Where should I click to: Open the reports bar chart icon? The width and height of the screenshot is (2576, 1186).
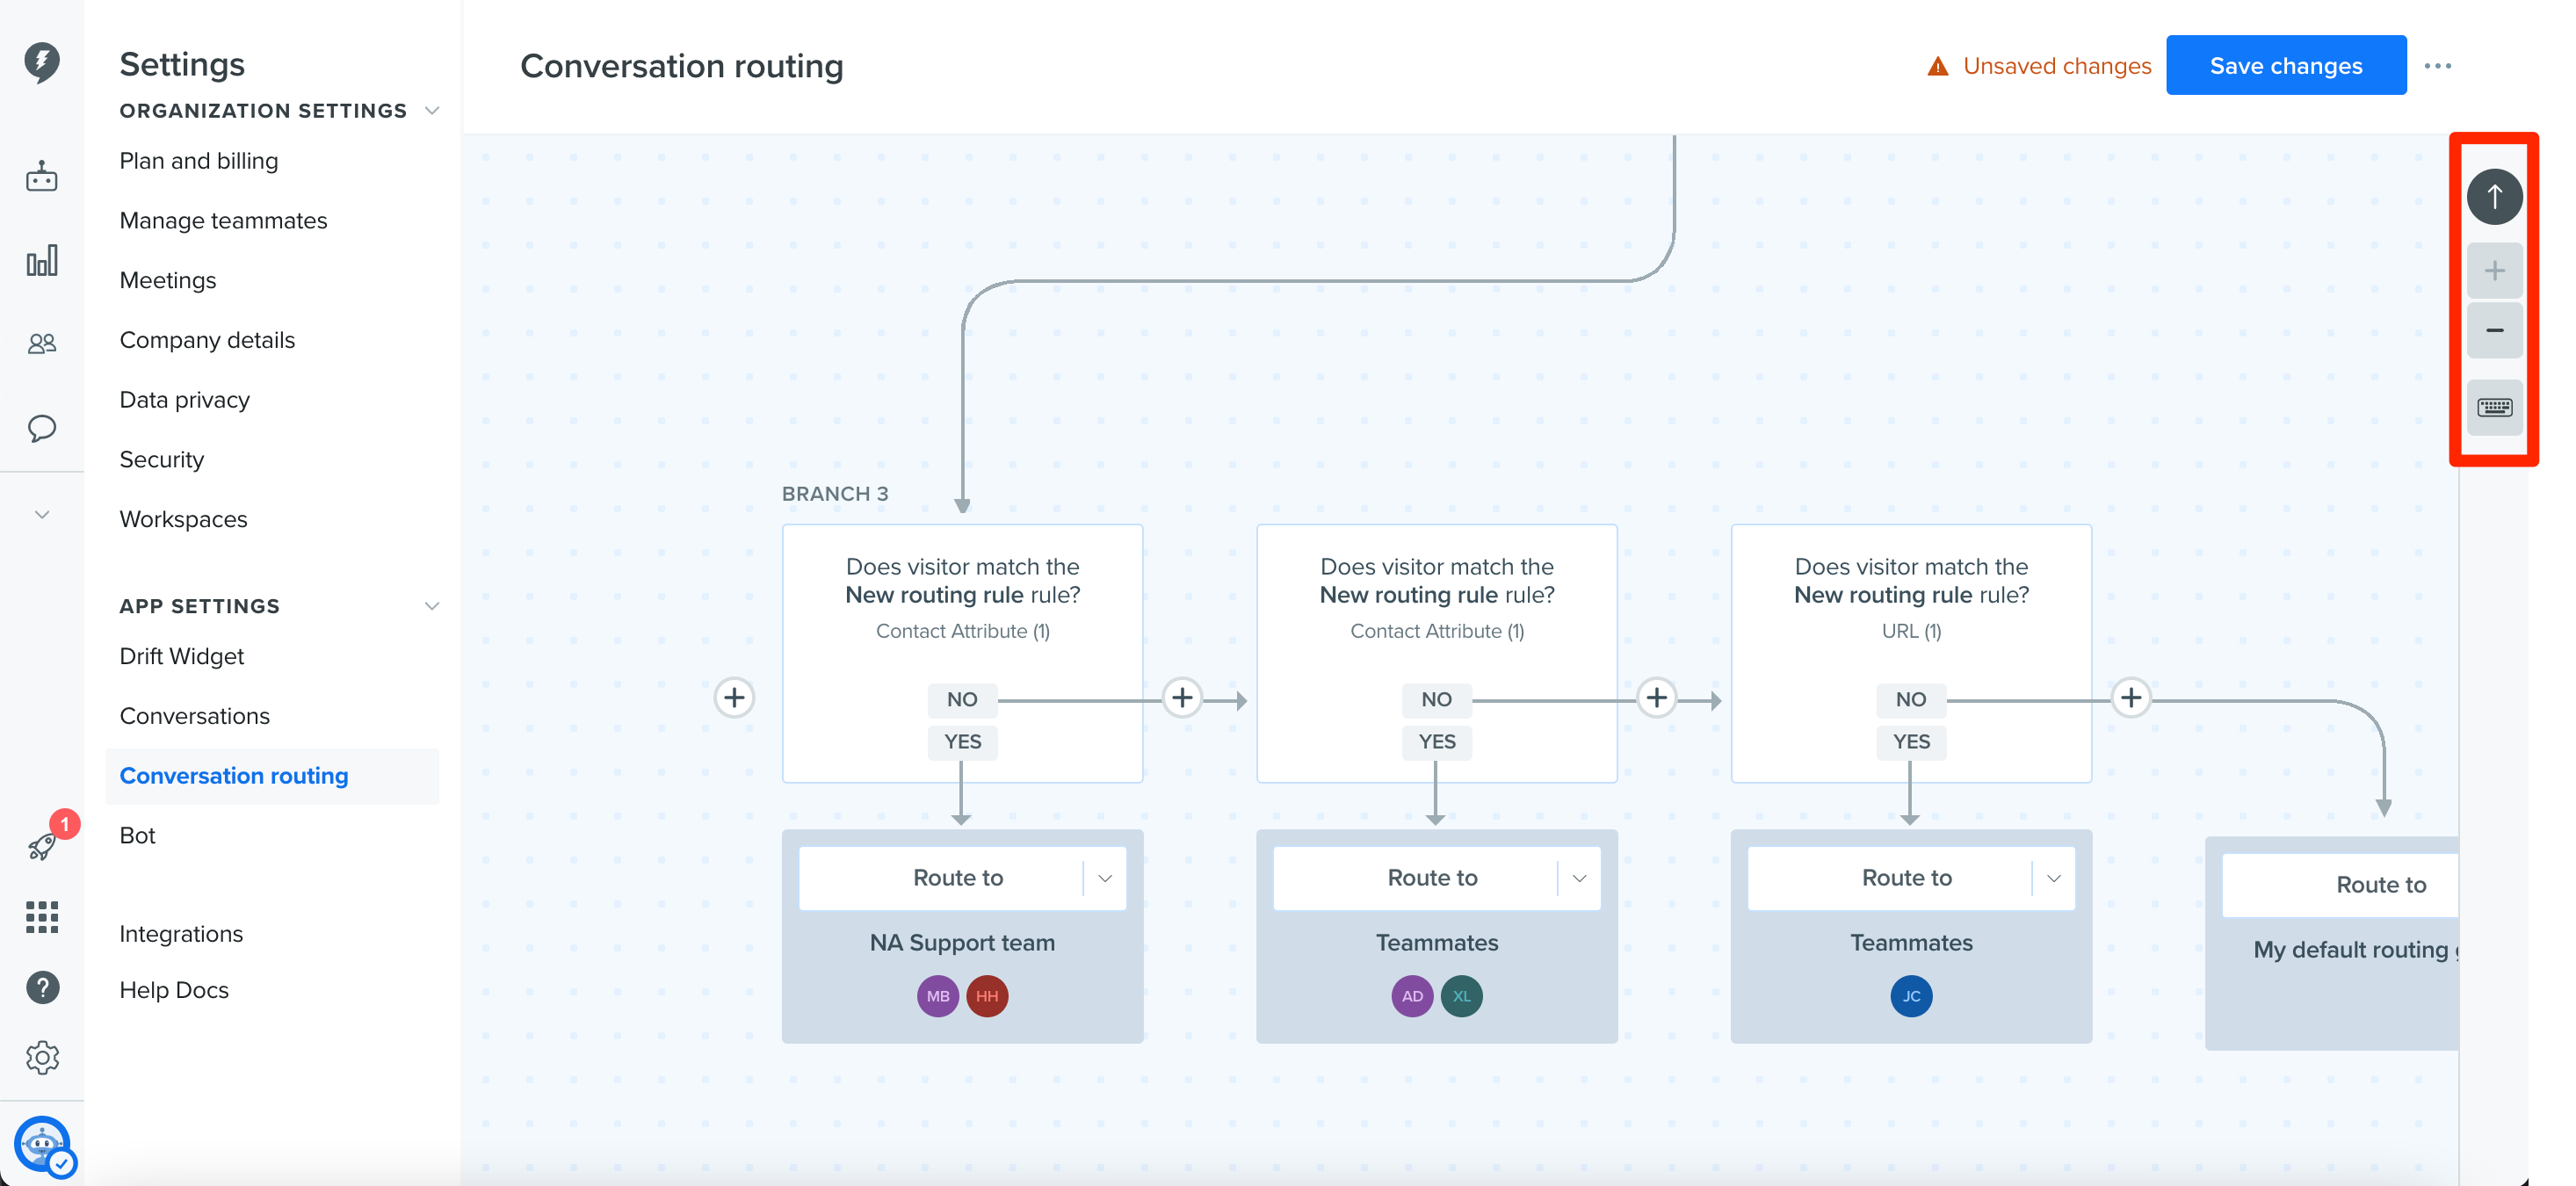[42, 261]
